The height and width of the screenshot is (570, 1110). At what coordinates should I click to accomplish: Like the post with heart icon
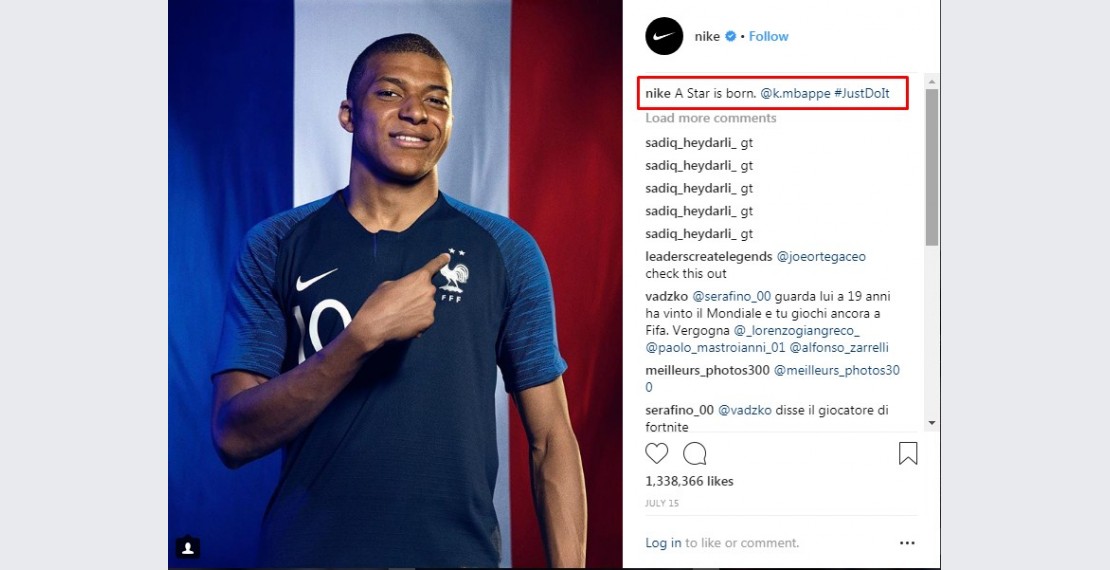657,454
